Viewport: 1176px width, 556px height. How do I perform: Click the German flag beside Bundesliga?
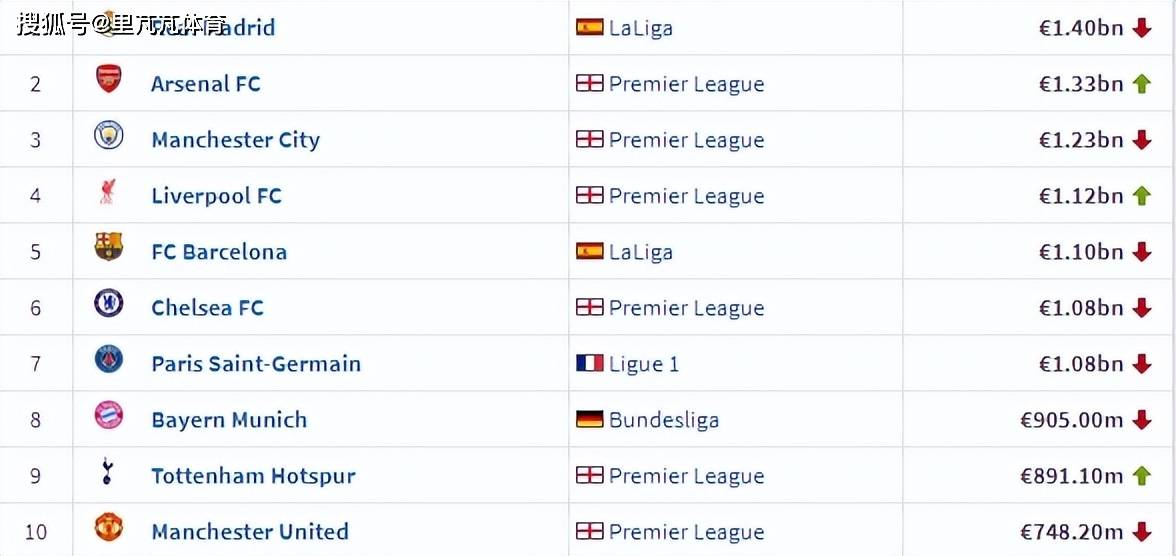point(590,419)
